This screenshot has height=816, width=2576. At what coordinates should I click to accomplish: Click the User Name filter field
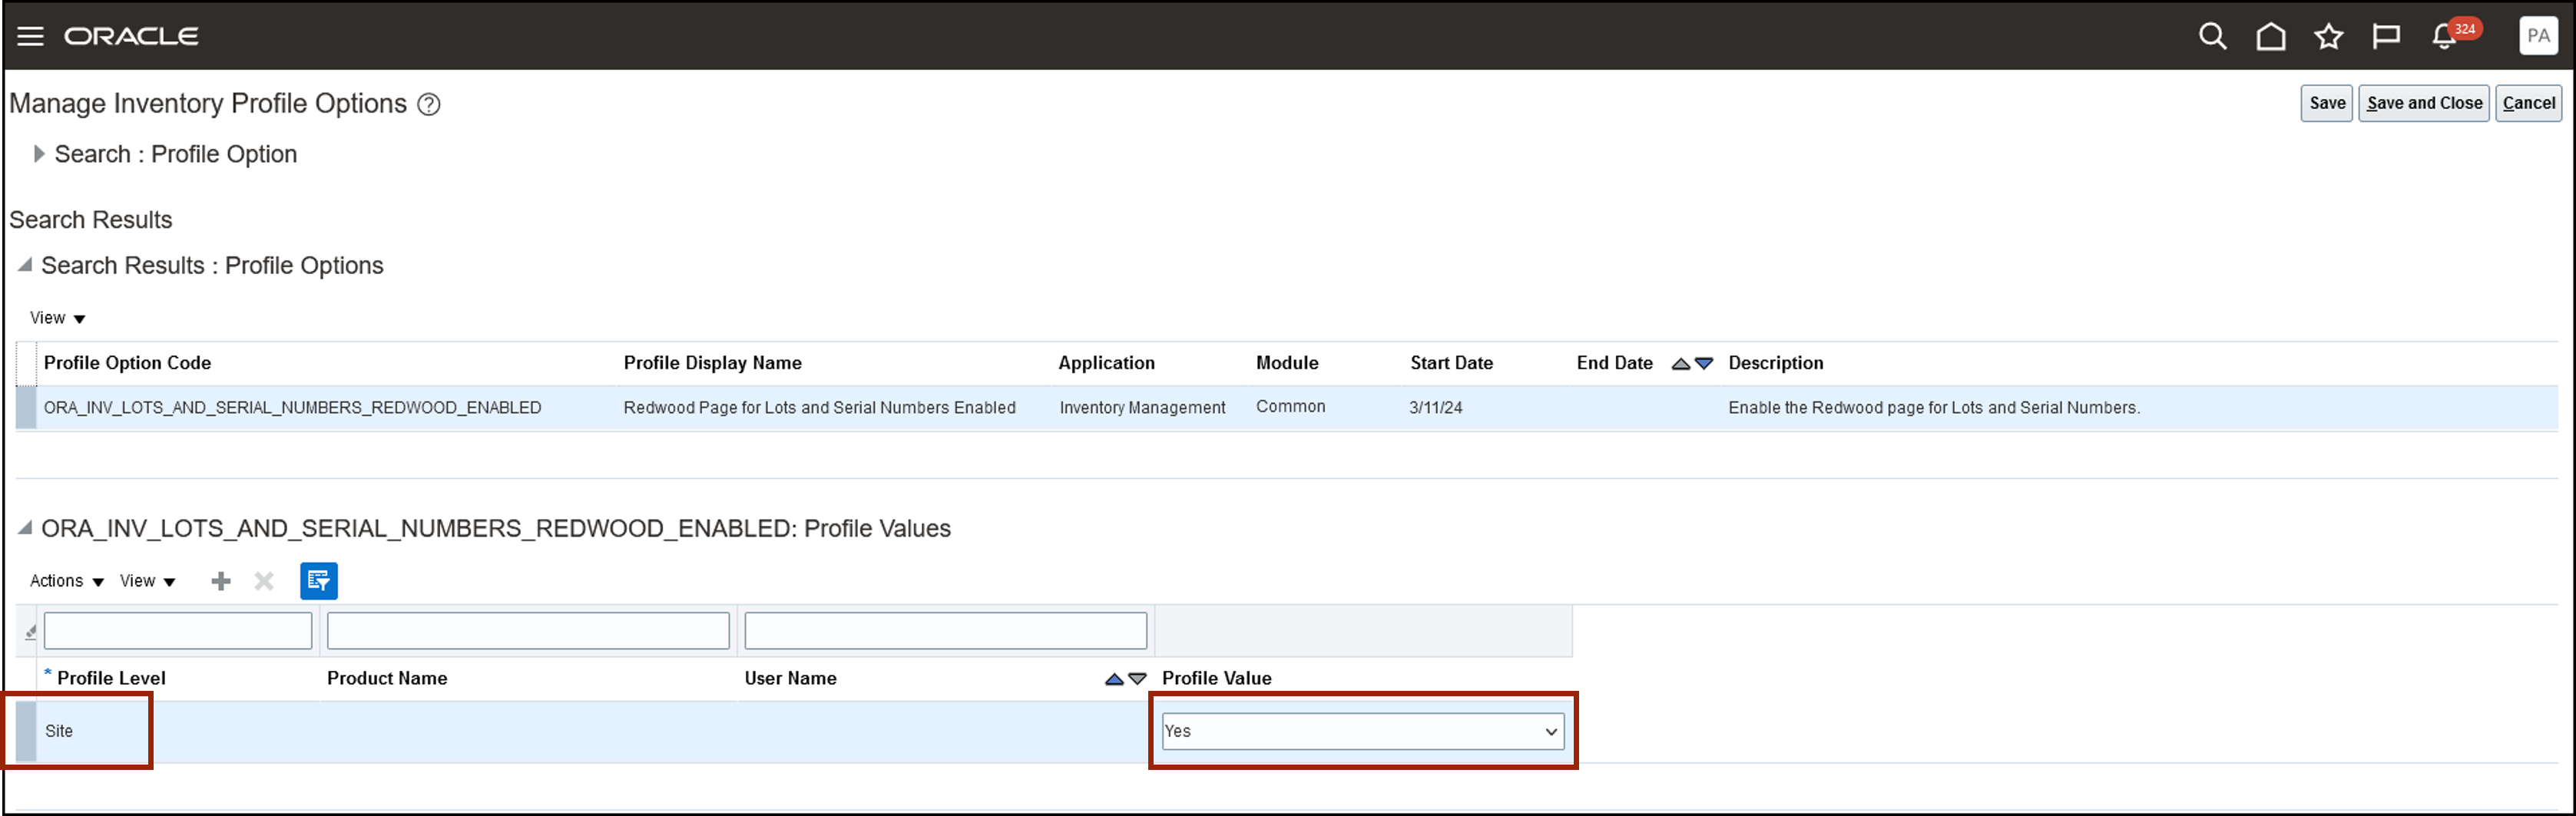click(945, 631)
